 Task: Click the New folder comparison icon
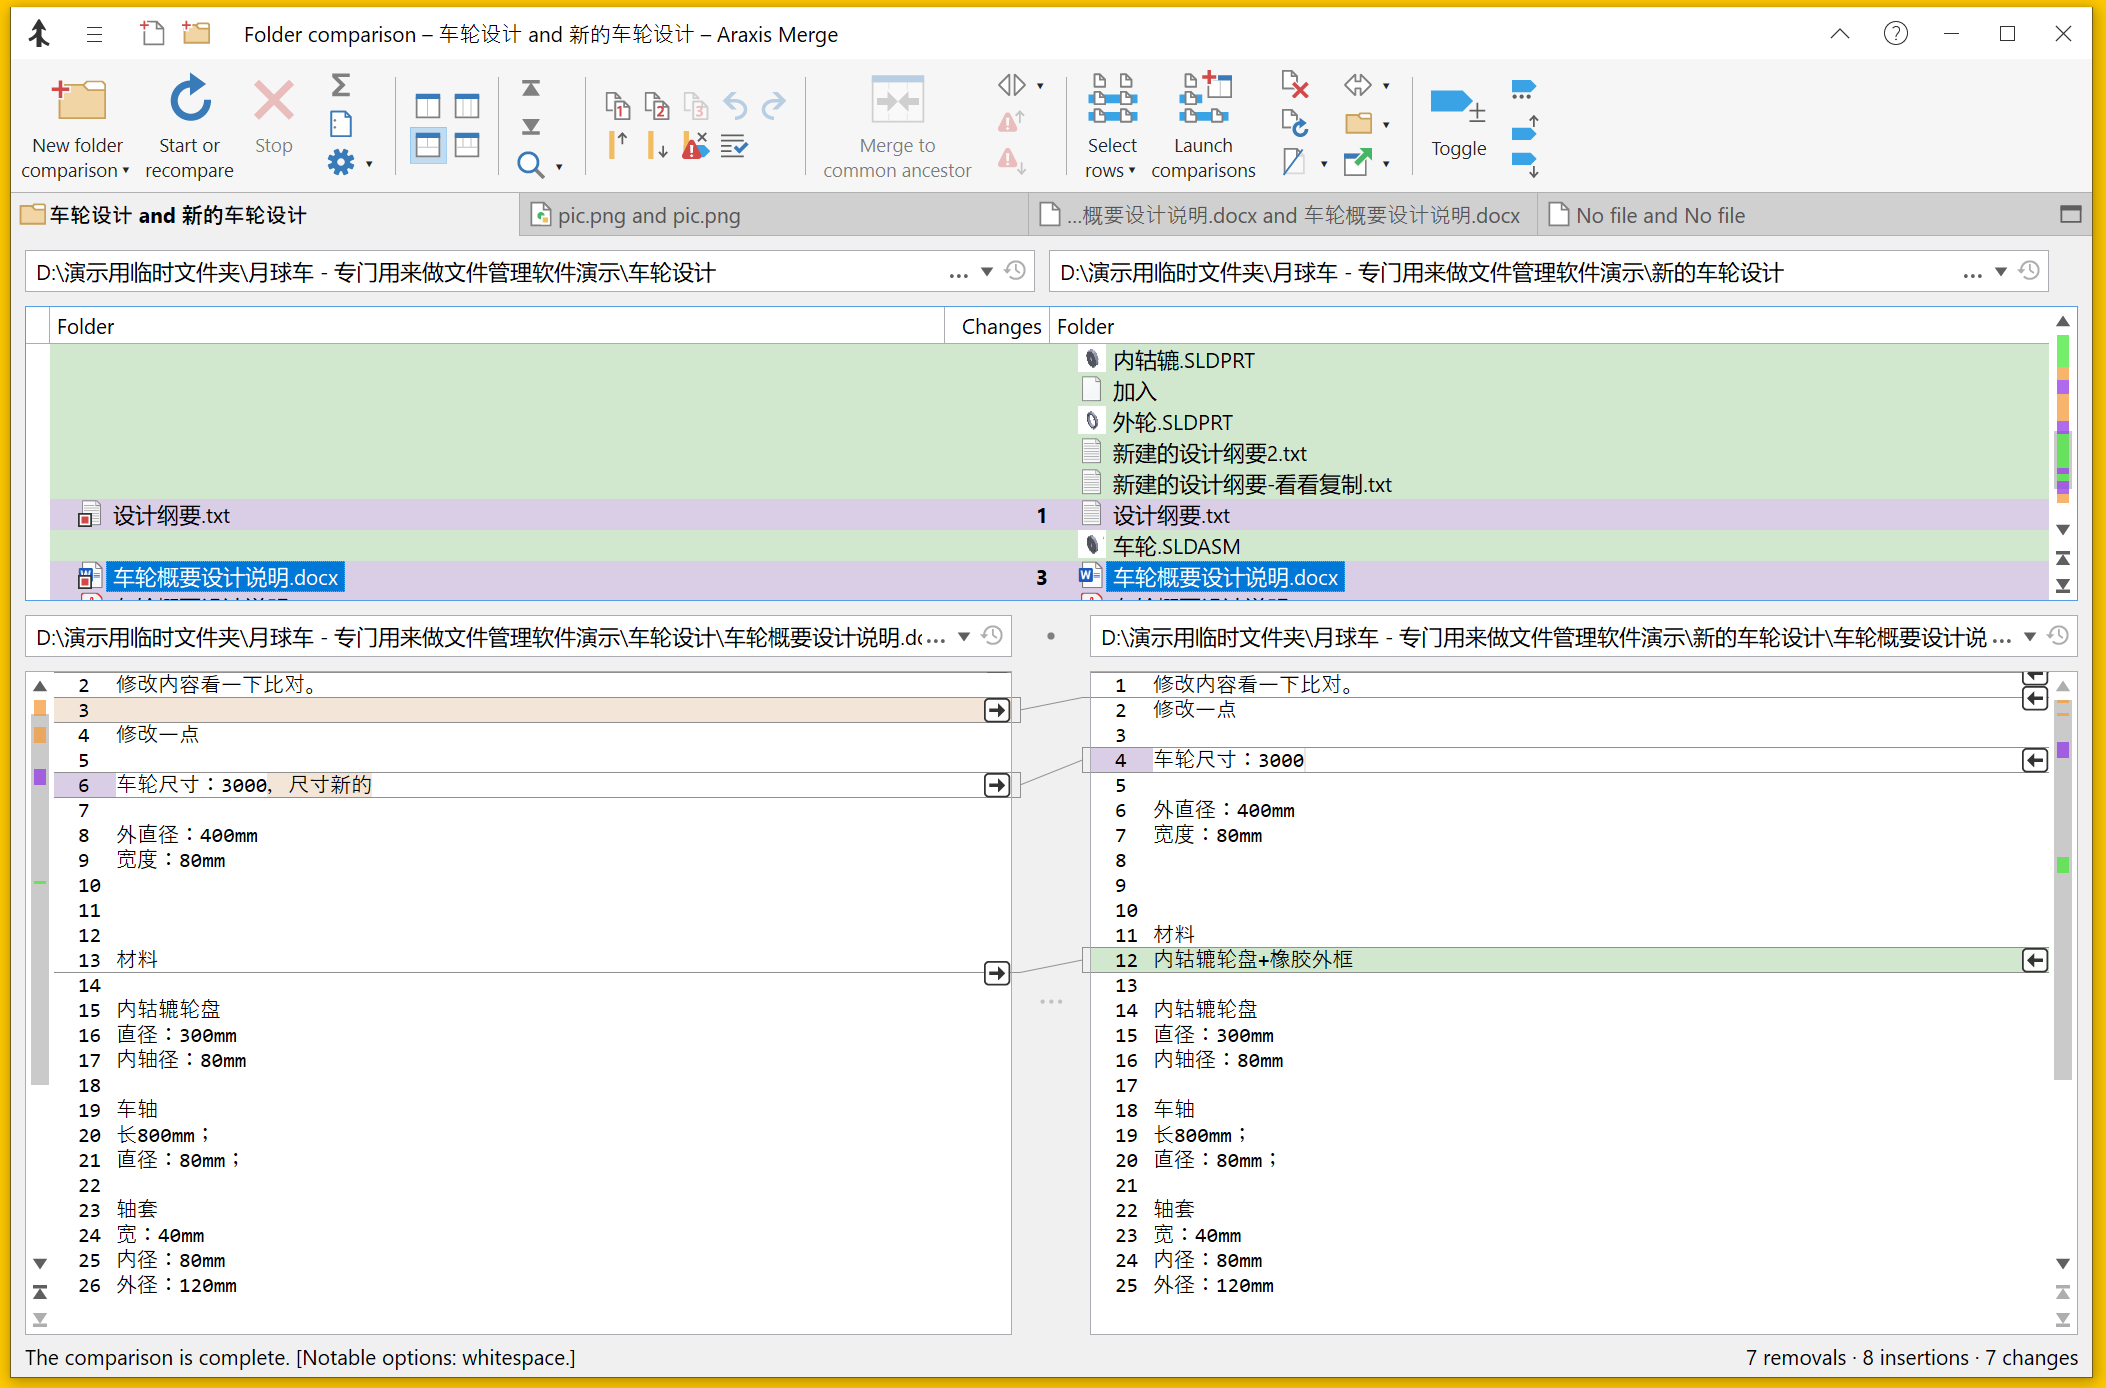(78, 102)
